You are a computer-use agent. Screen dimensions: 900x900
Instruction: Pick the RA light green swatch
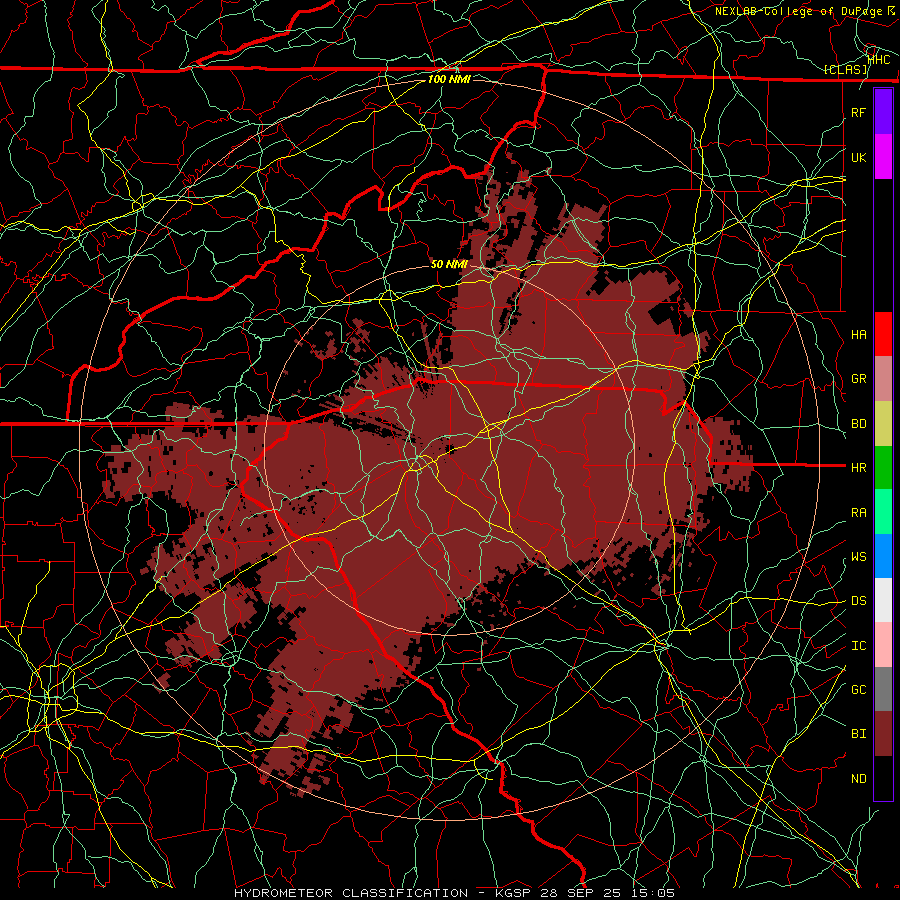tap(883, 512)
